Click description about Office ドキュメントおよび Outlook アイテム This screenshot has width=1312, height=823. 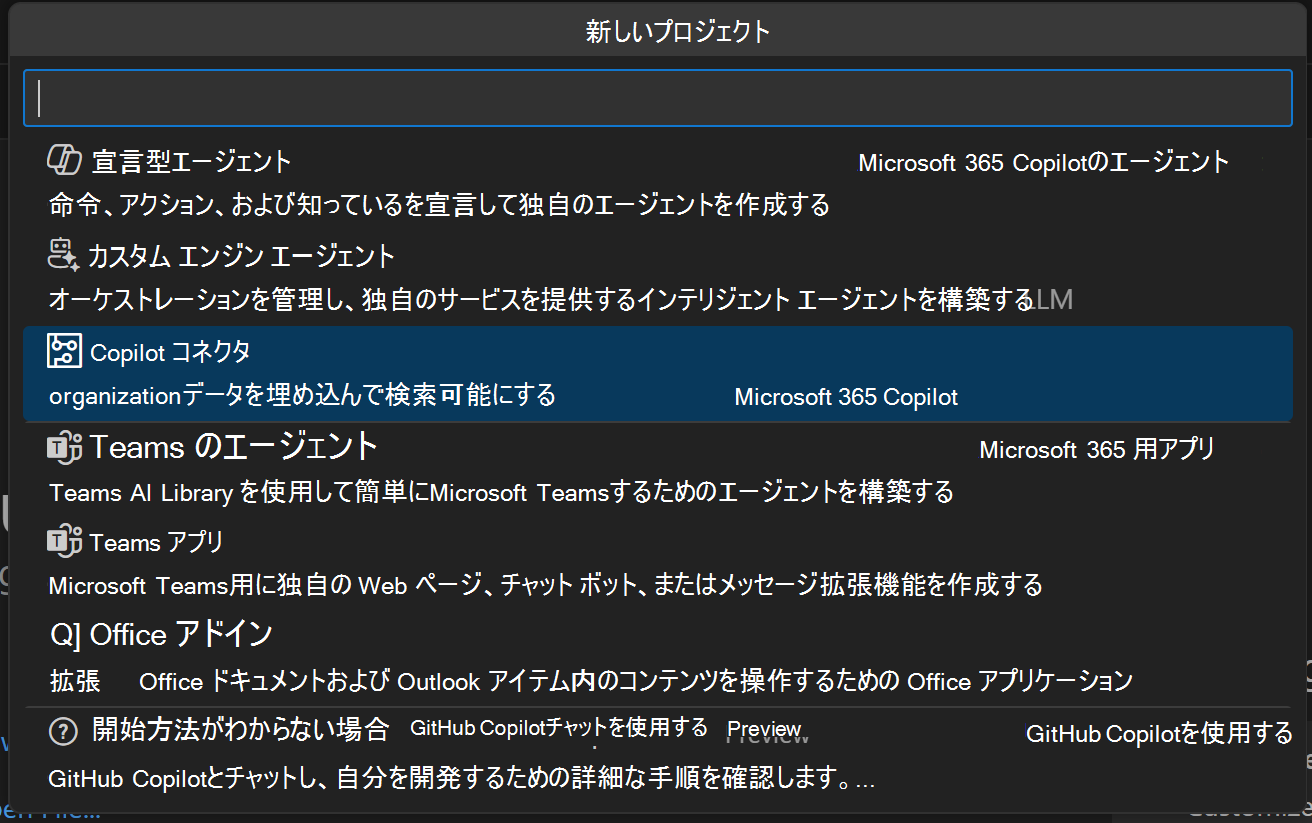(636, 682)
